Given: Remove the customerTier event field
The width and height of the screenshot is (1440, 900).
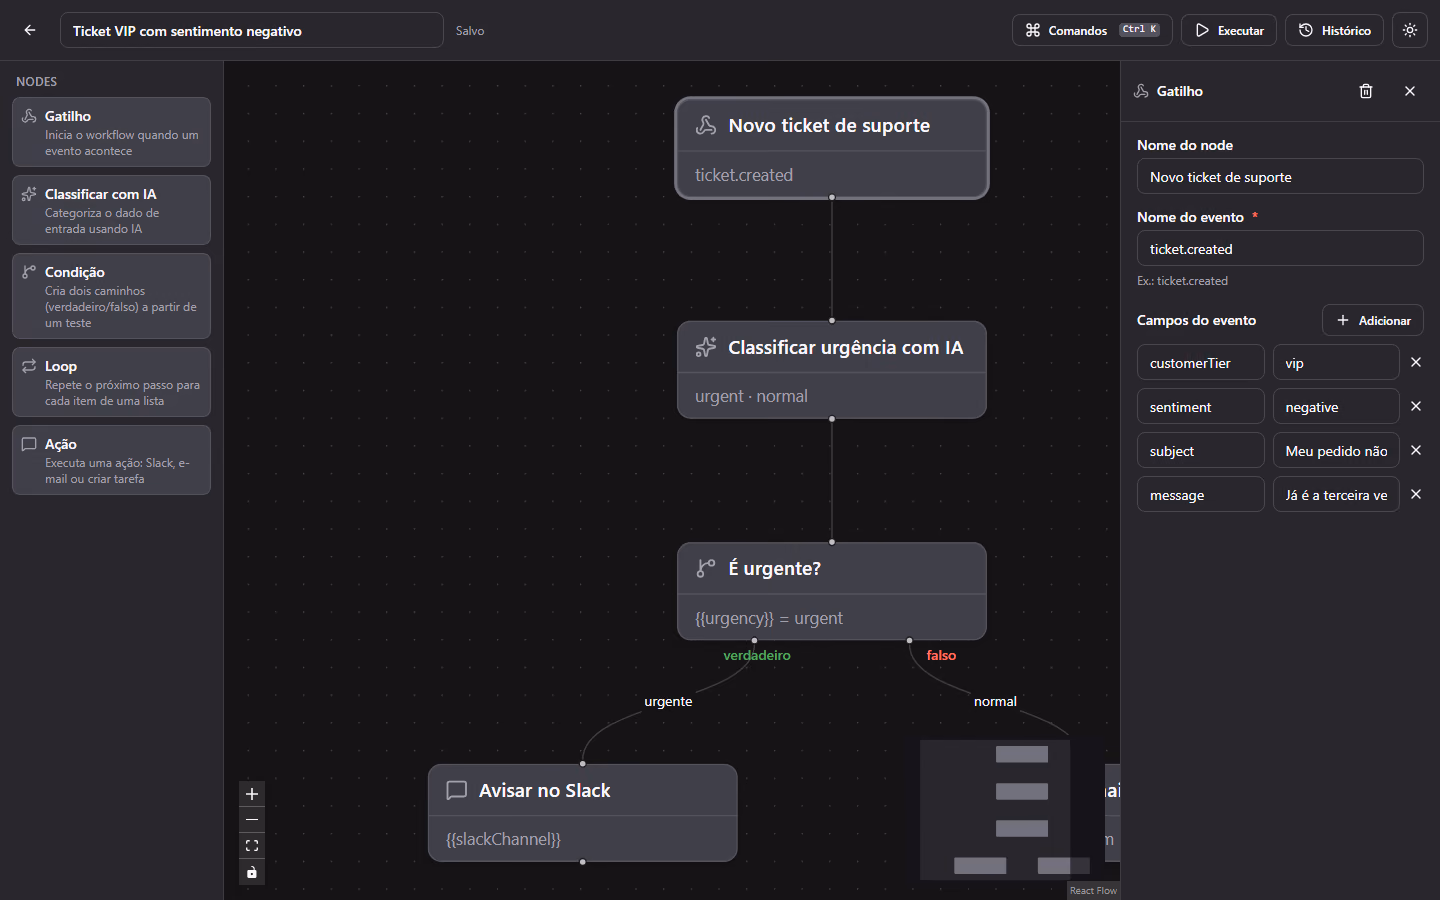Looking at the screenshot, I should (1416, 362).
